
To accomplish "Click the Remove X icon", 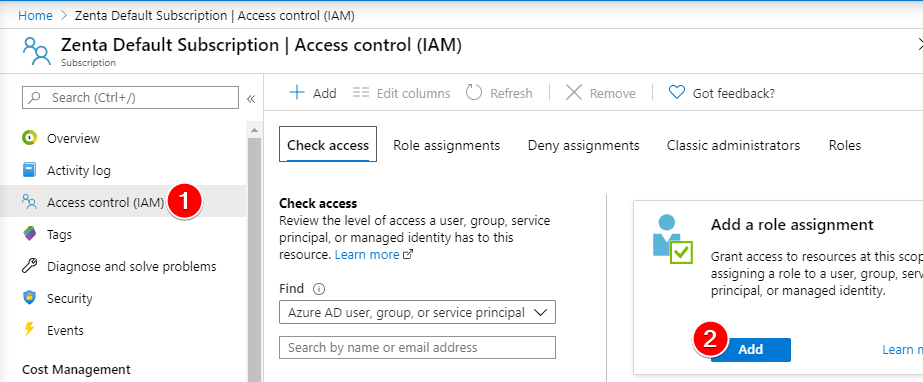I will (574, 92).
